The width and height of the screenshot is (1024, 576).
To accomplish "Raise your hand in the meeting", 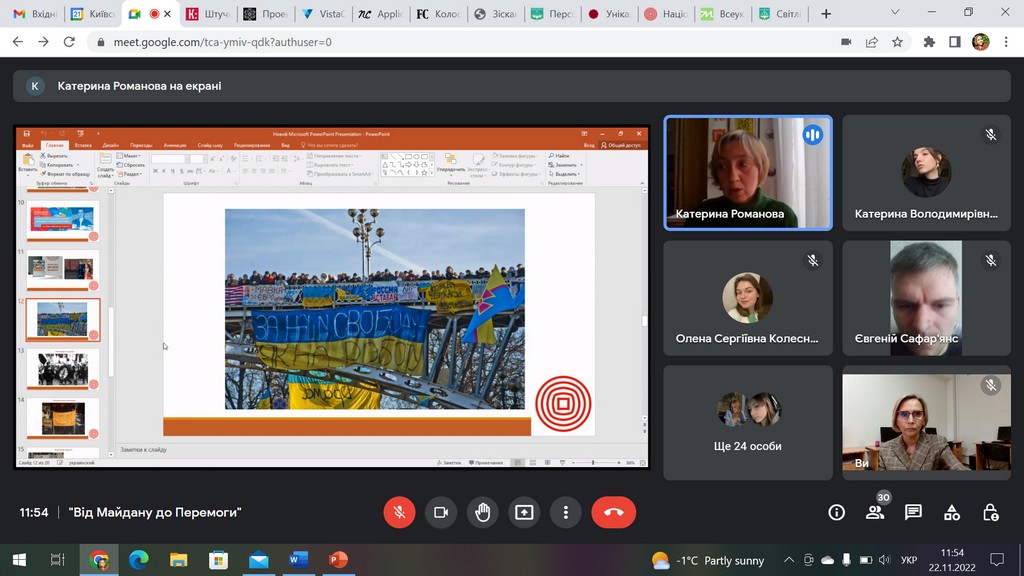I will [x=482, y=512].
